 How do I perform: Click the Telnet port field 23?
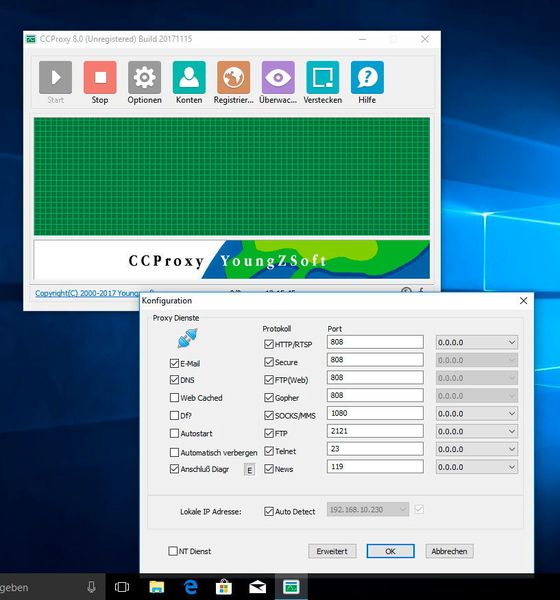click(x=375, y=448)
